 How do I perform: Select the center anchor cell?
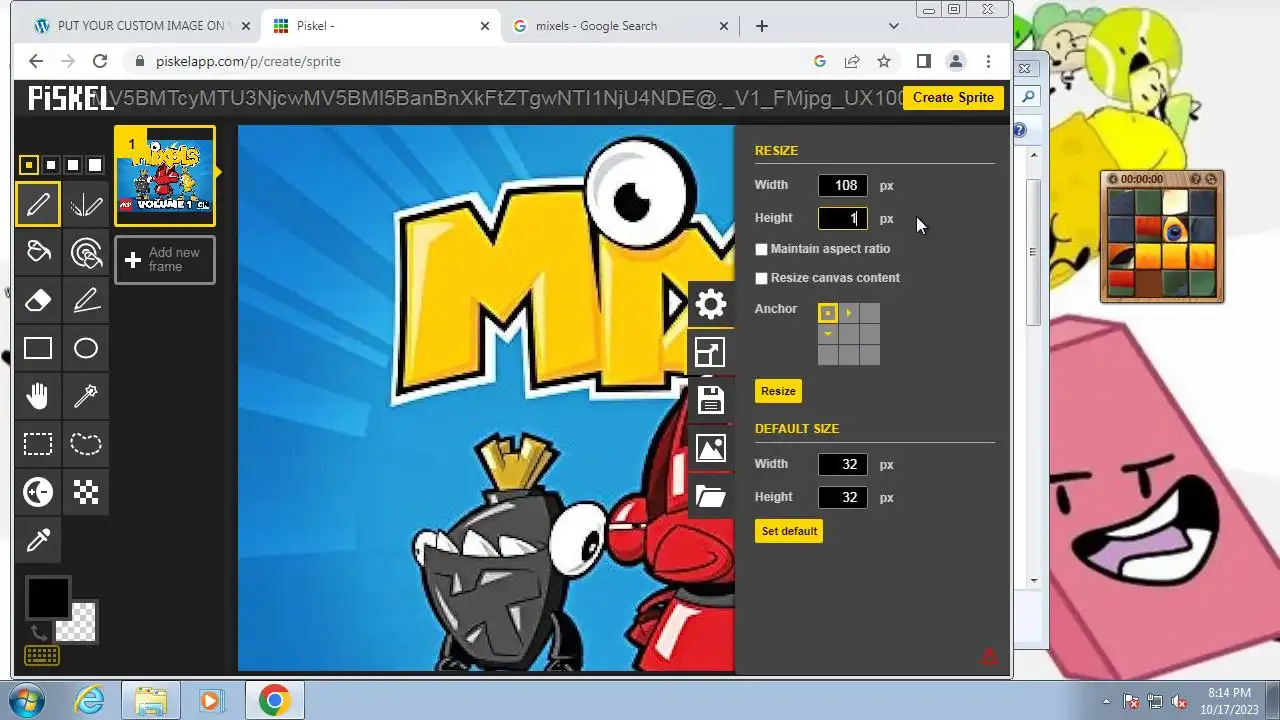click(849, 334)
